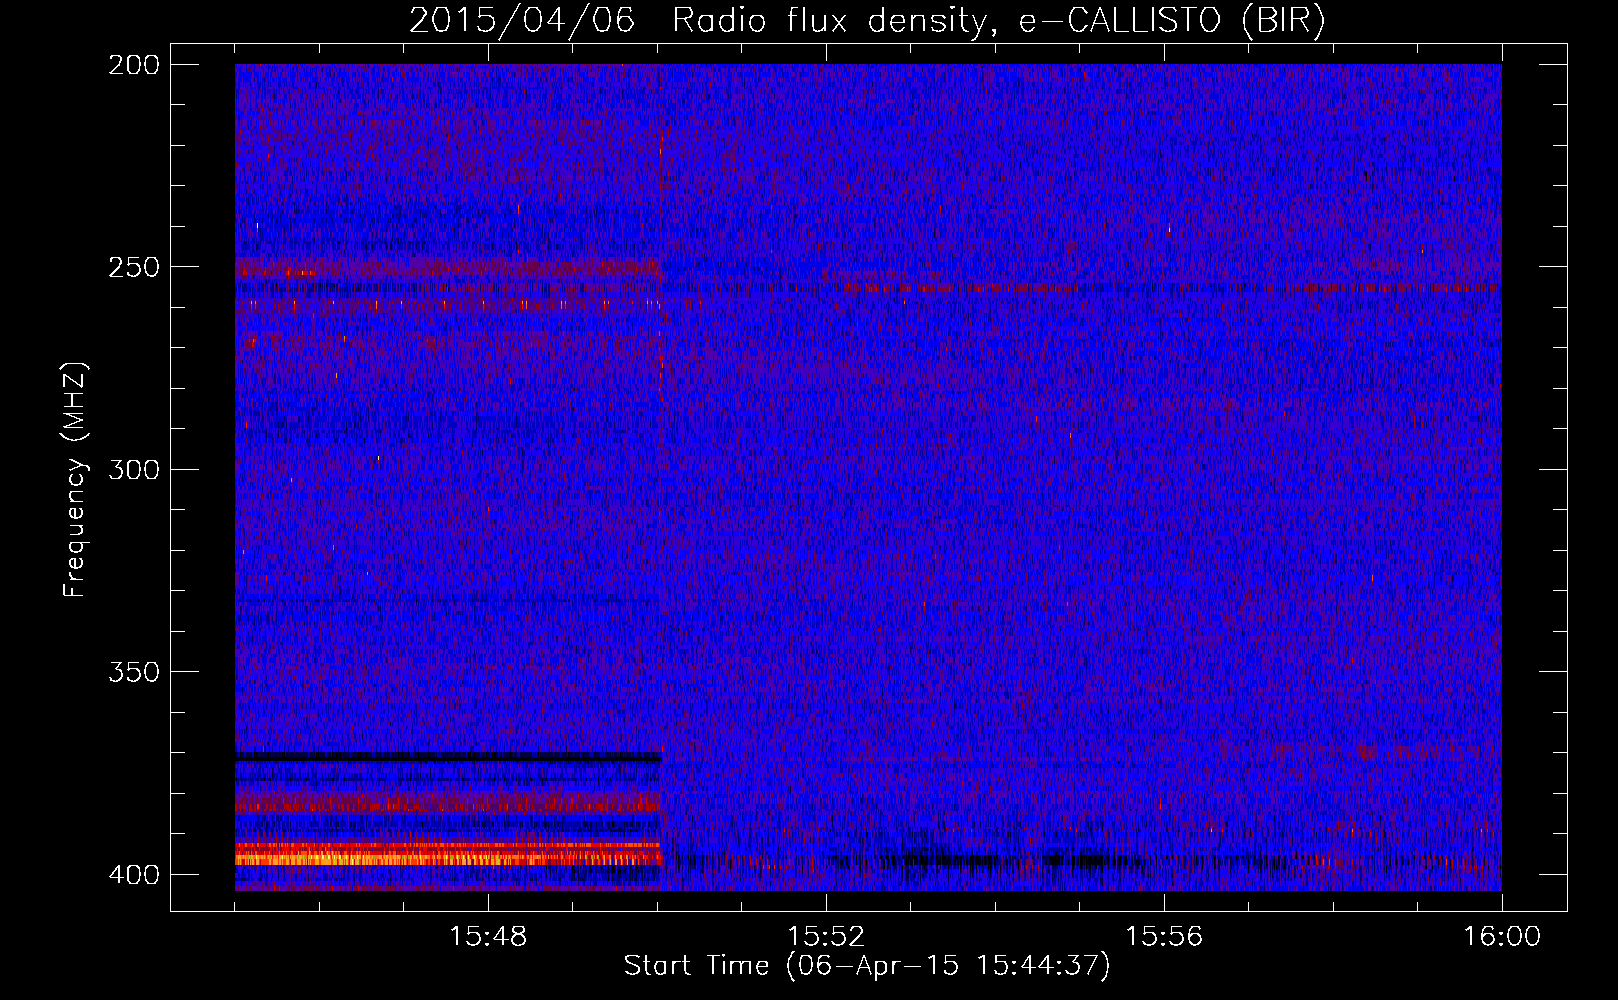Pick the 15:56 time tick label

[1164, 937]
